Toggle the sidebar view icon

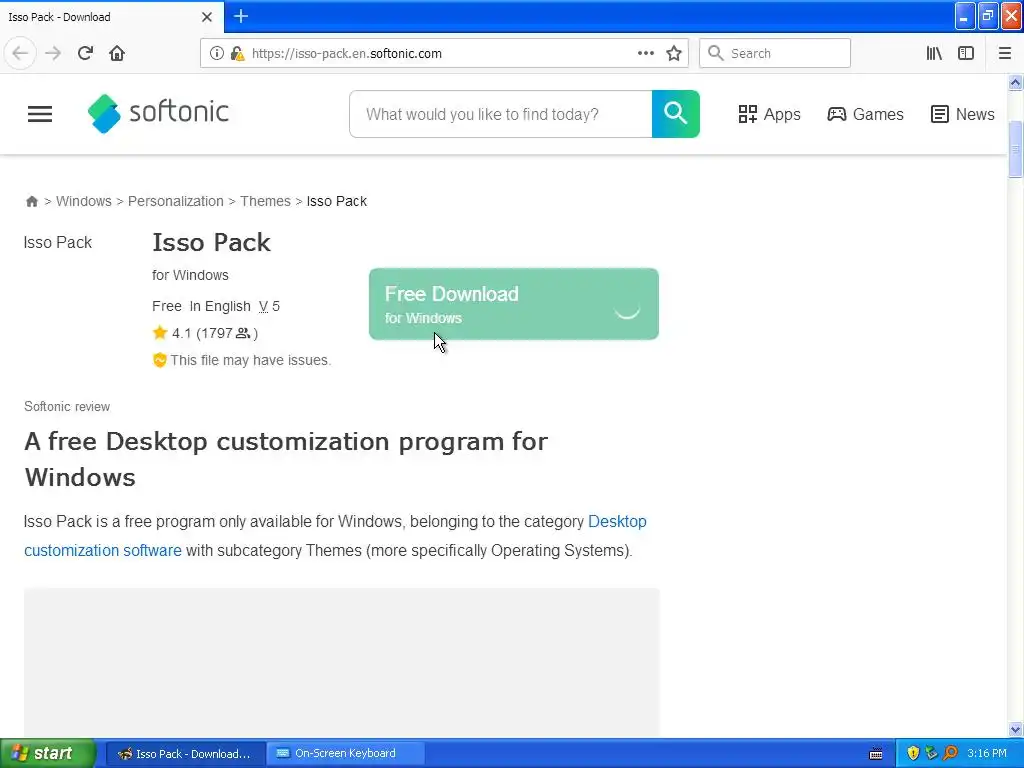coord(966,54)
